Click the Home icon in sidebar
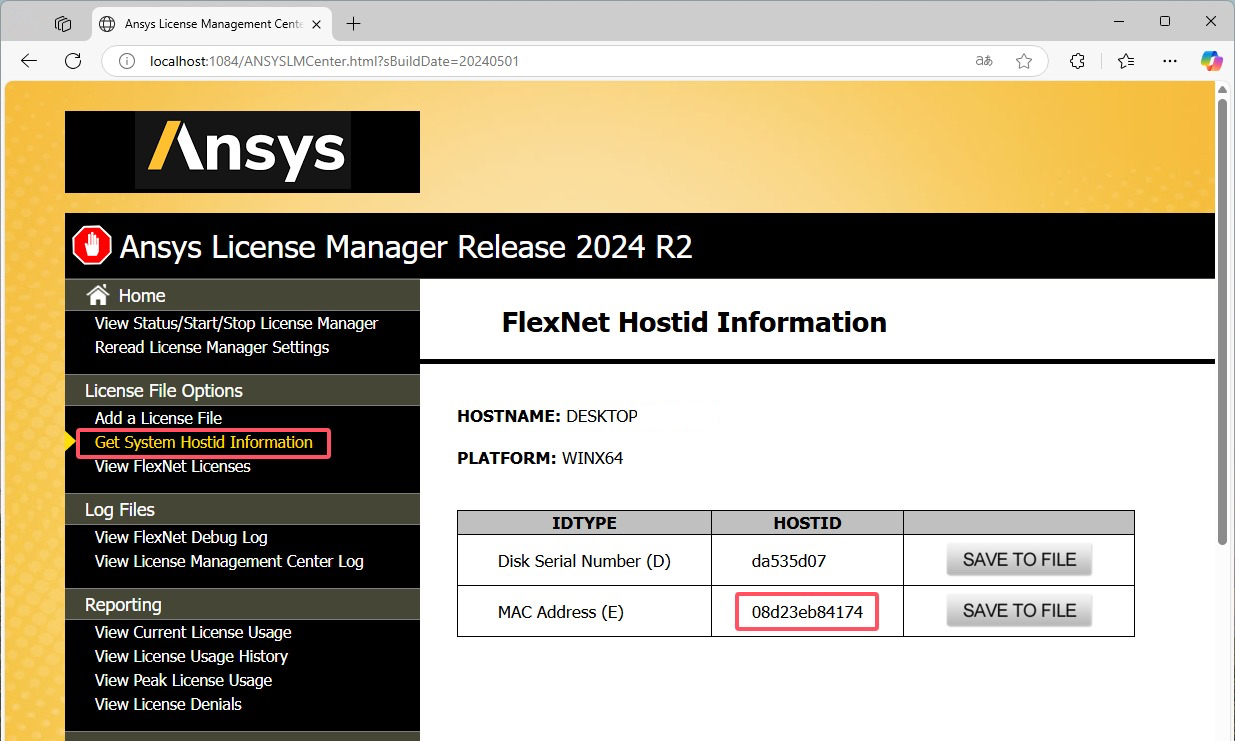Image resolution: width=1235 pixels, height=741 pixels. [x=98, y=295]
